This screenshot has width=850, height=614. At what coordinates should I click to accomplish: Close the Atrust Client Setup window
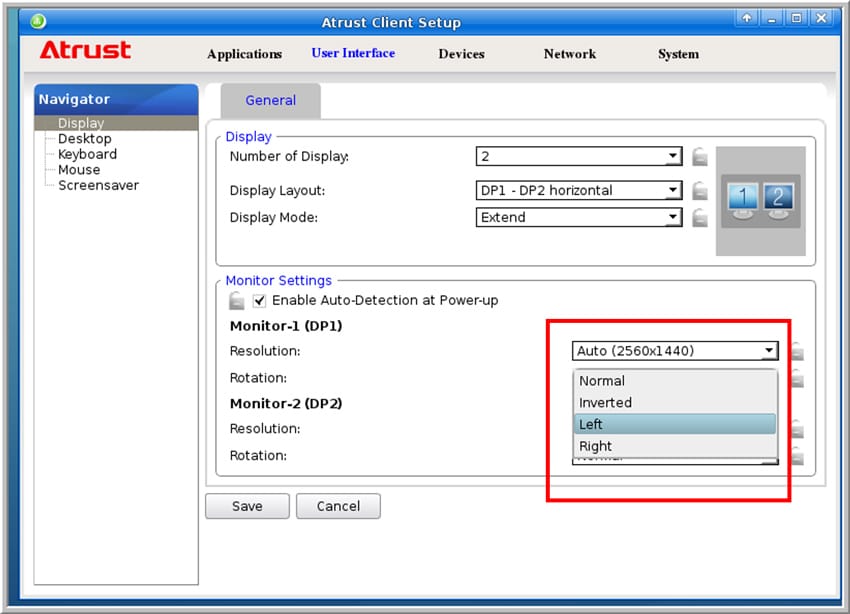pos(821,18)
